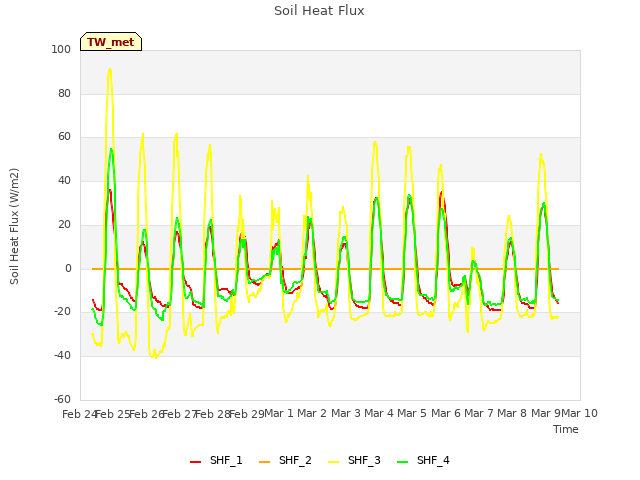Viewport: 640px width, 480px height.
Task: Click the Time axis title
Action: 566,429
